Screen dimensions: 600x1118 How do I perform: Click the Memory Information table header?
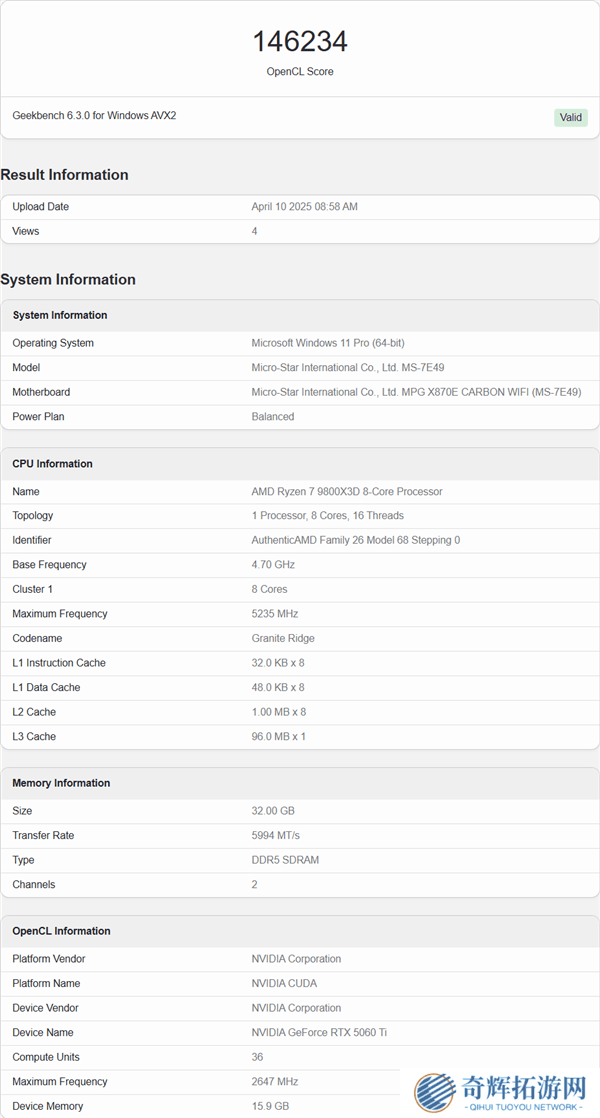[x=61, y=783]
